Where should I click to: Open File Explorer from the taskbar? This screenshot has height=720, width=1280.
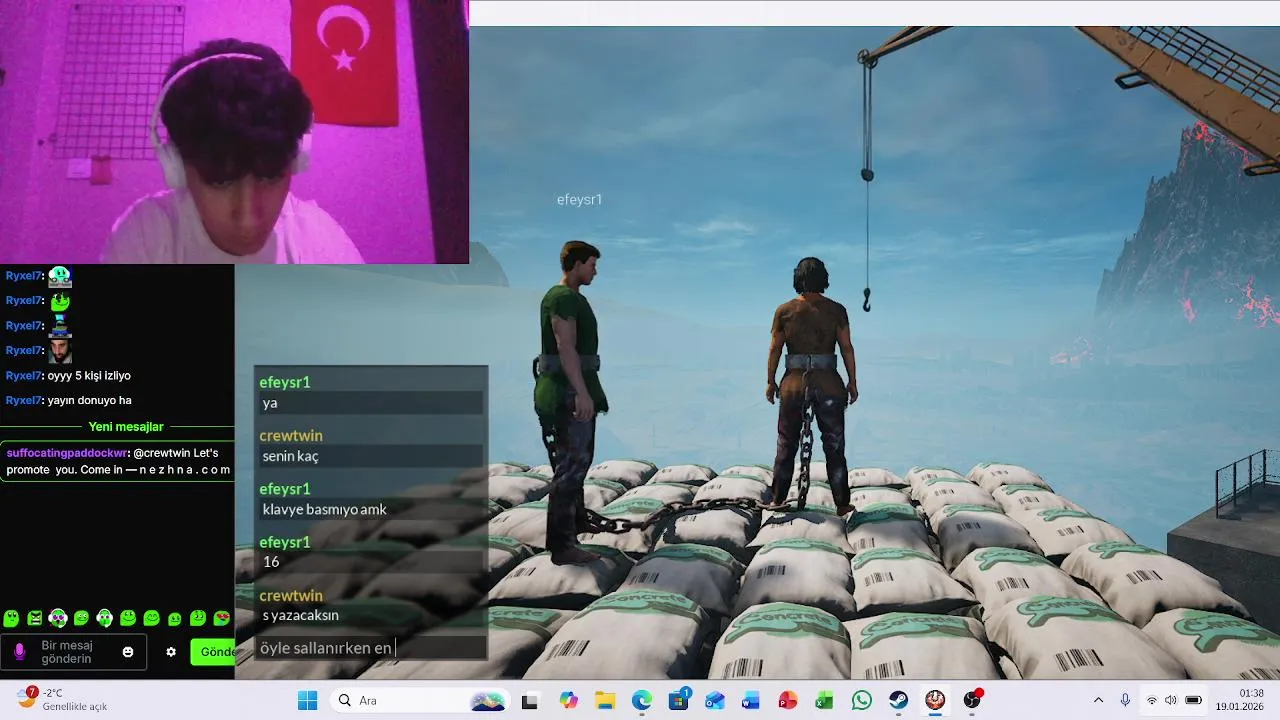tap(605, 700)
